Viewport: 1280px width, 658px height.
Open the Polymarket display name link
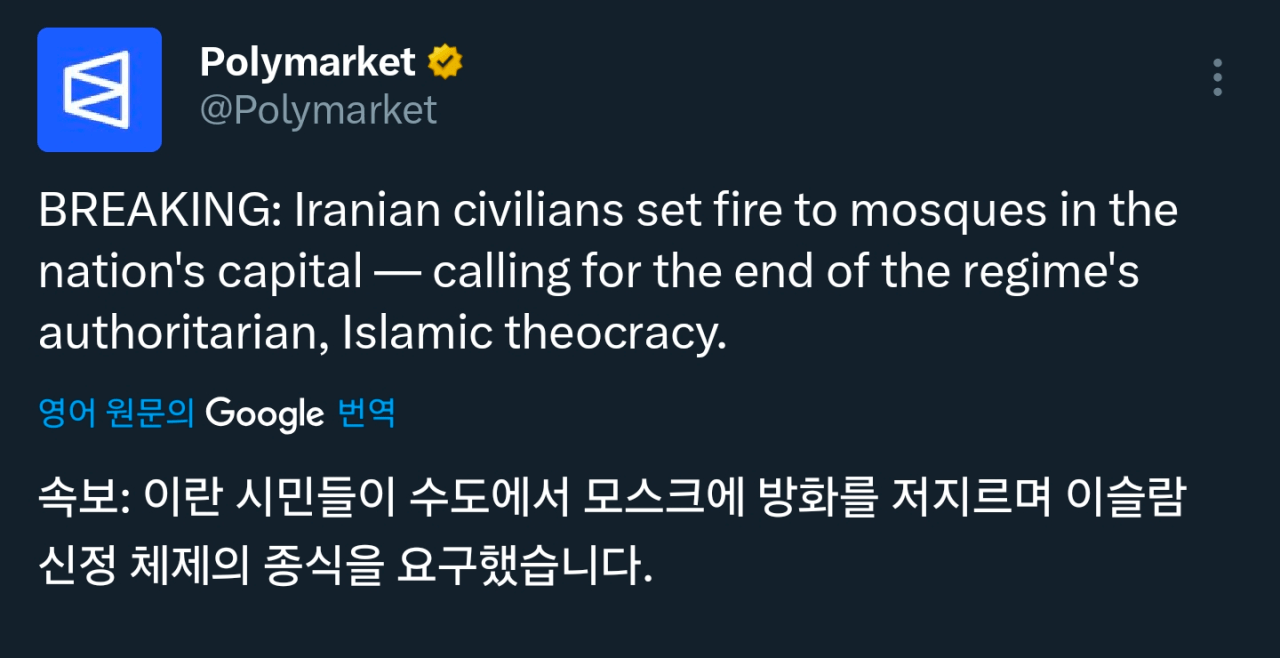click(307, 63)
